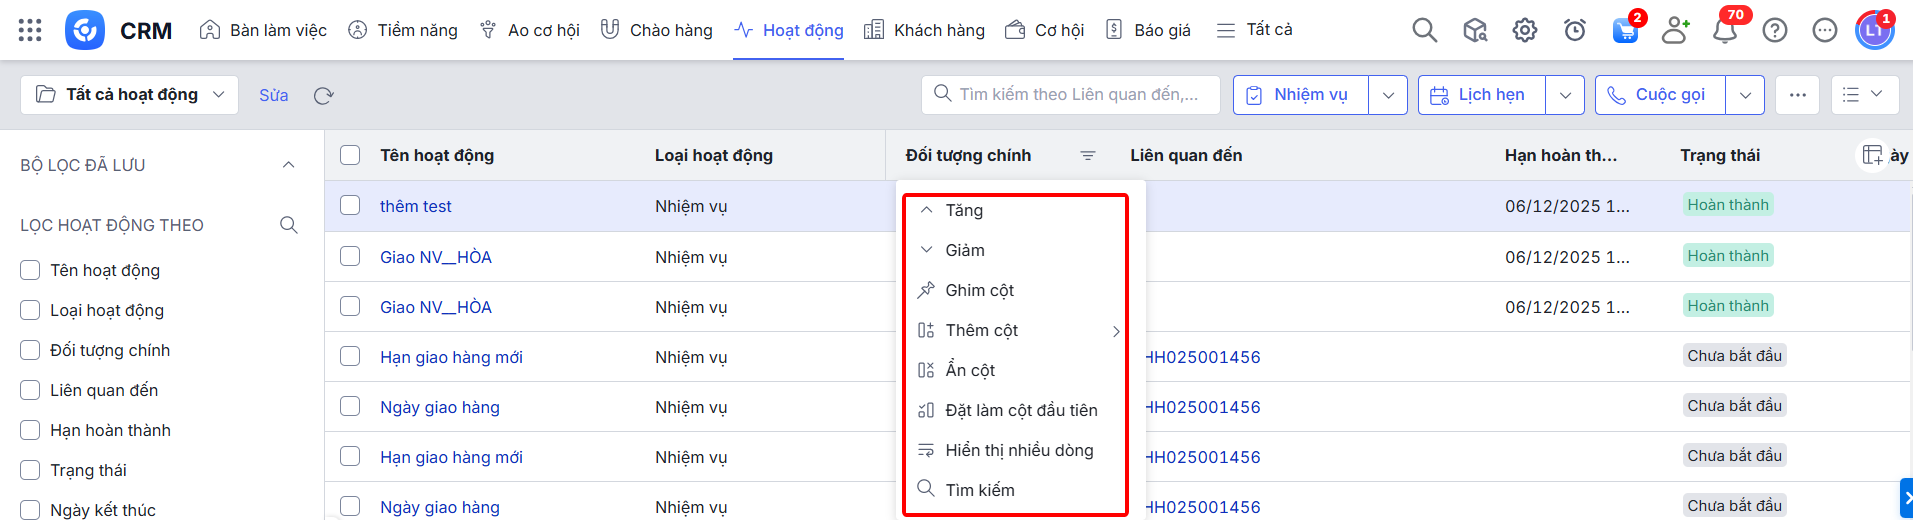
Task: Open the help question mark icon
Action: (x=1775, y=30)
